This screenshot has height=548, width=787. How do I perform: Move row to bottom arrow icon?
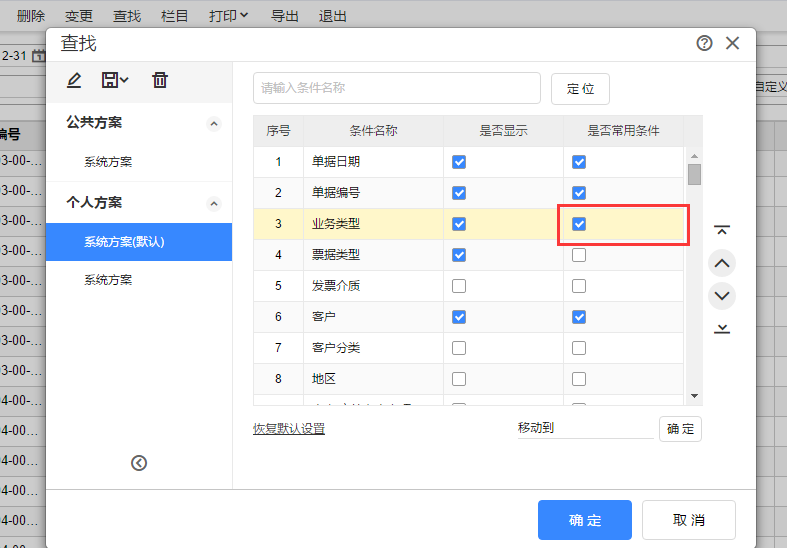click(722, 328)
